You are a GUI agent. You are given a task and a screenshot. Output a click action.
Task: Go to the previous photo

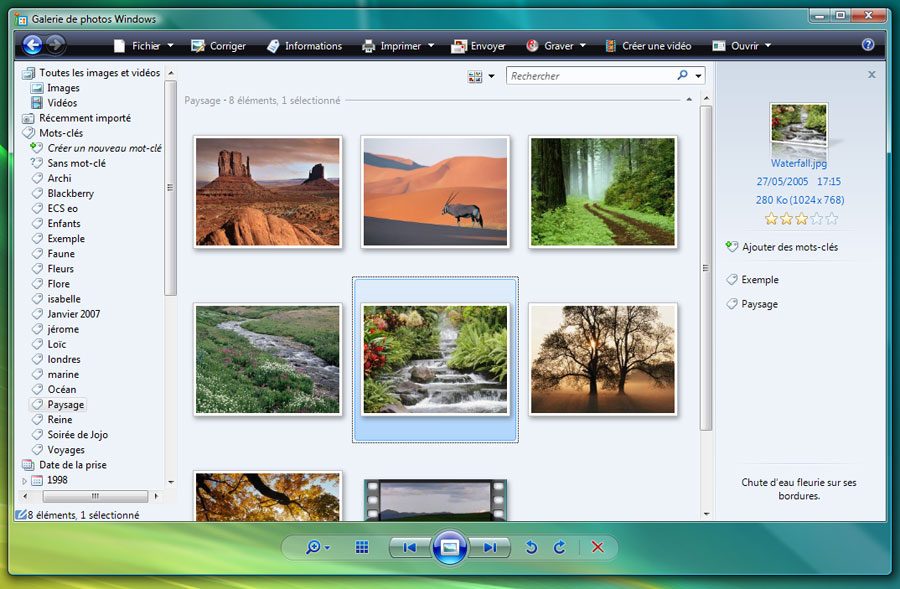click(410, 547)
